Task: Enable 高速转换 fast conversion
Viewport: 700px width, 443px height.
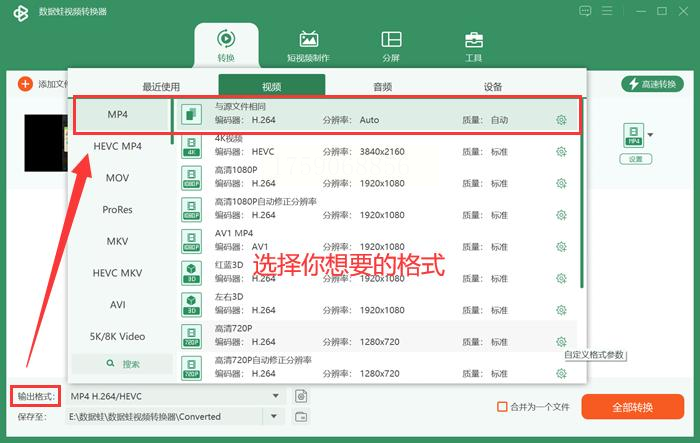Action: pyautogui.click(x=652, y=84)
